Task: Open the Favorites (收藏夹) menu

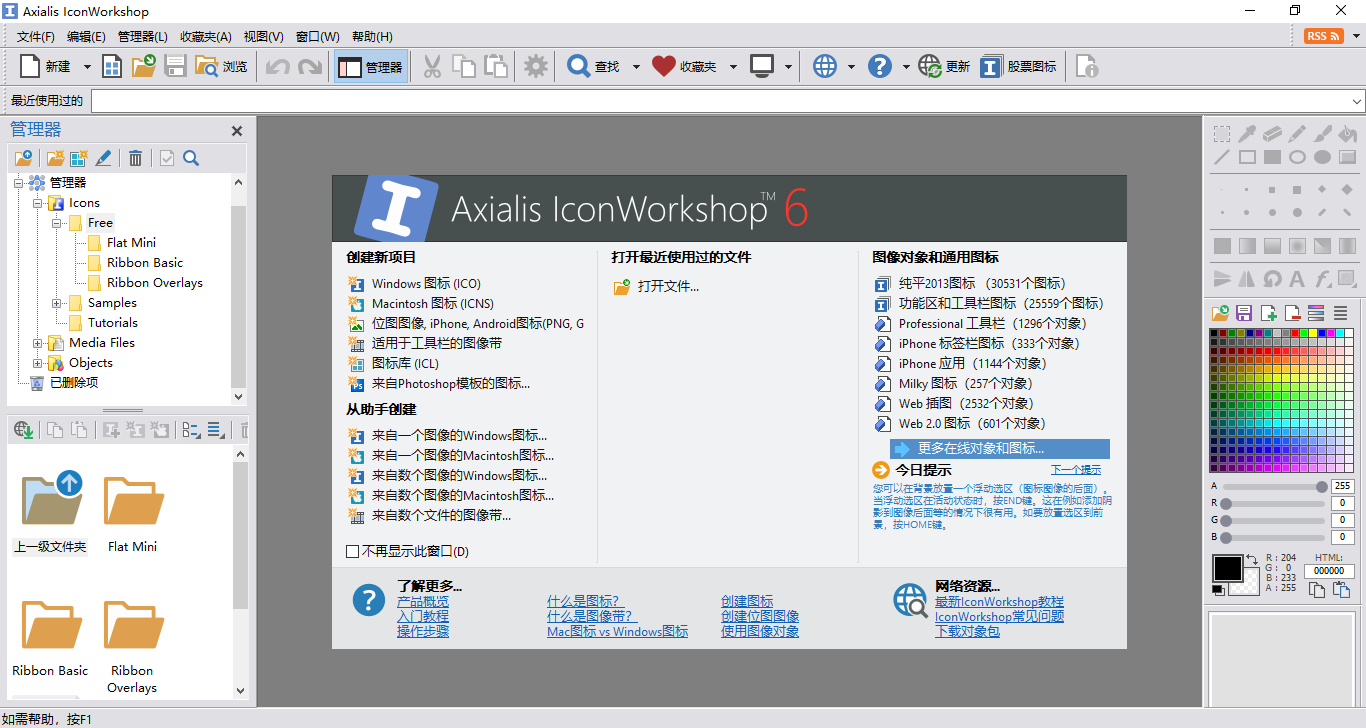Action: click(206, 37)
